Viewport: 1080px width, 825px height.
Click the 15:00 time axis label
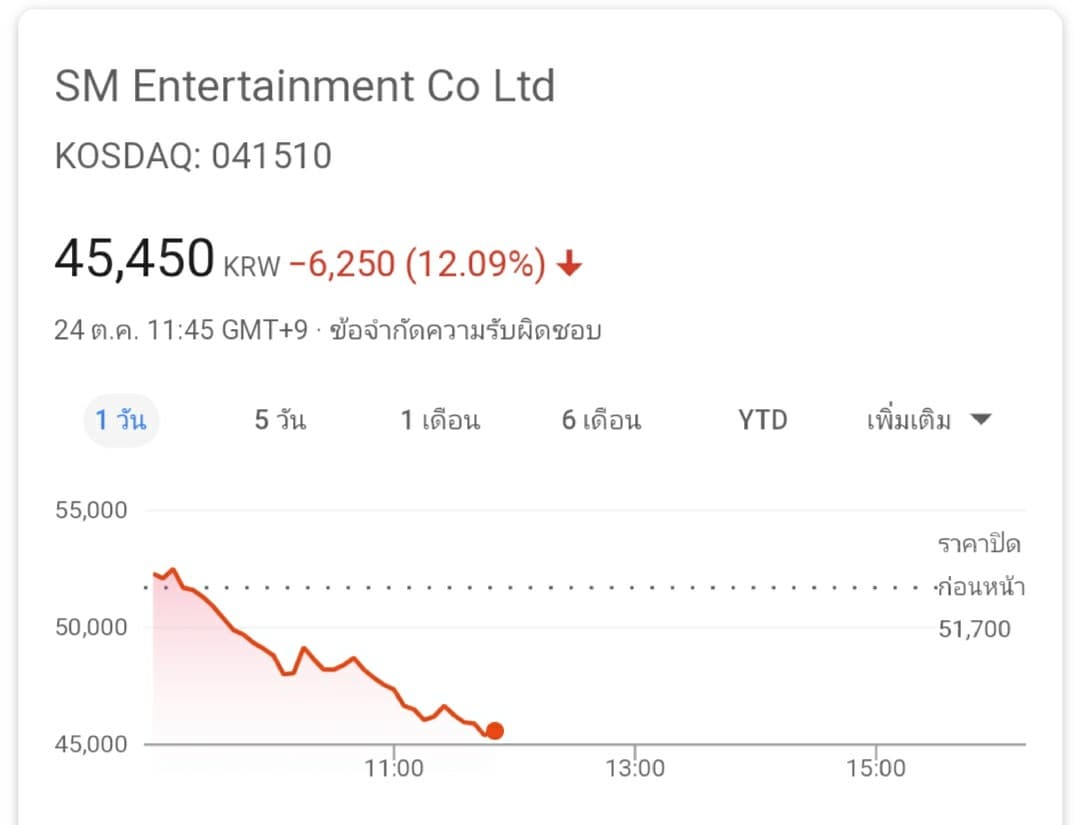click(x=876, y=769)
